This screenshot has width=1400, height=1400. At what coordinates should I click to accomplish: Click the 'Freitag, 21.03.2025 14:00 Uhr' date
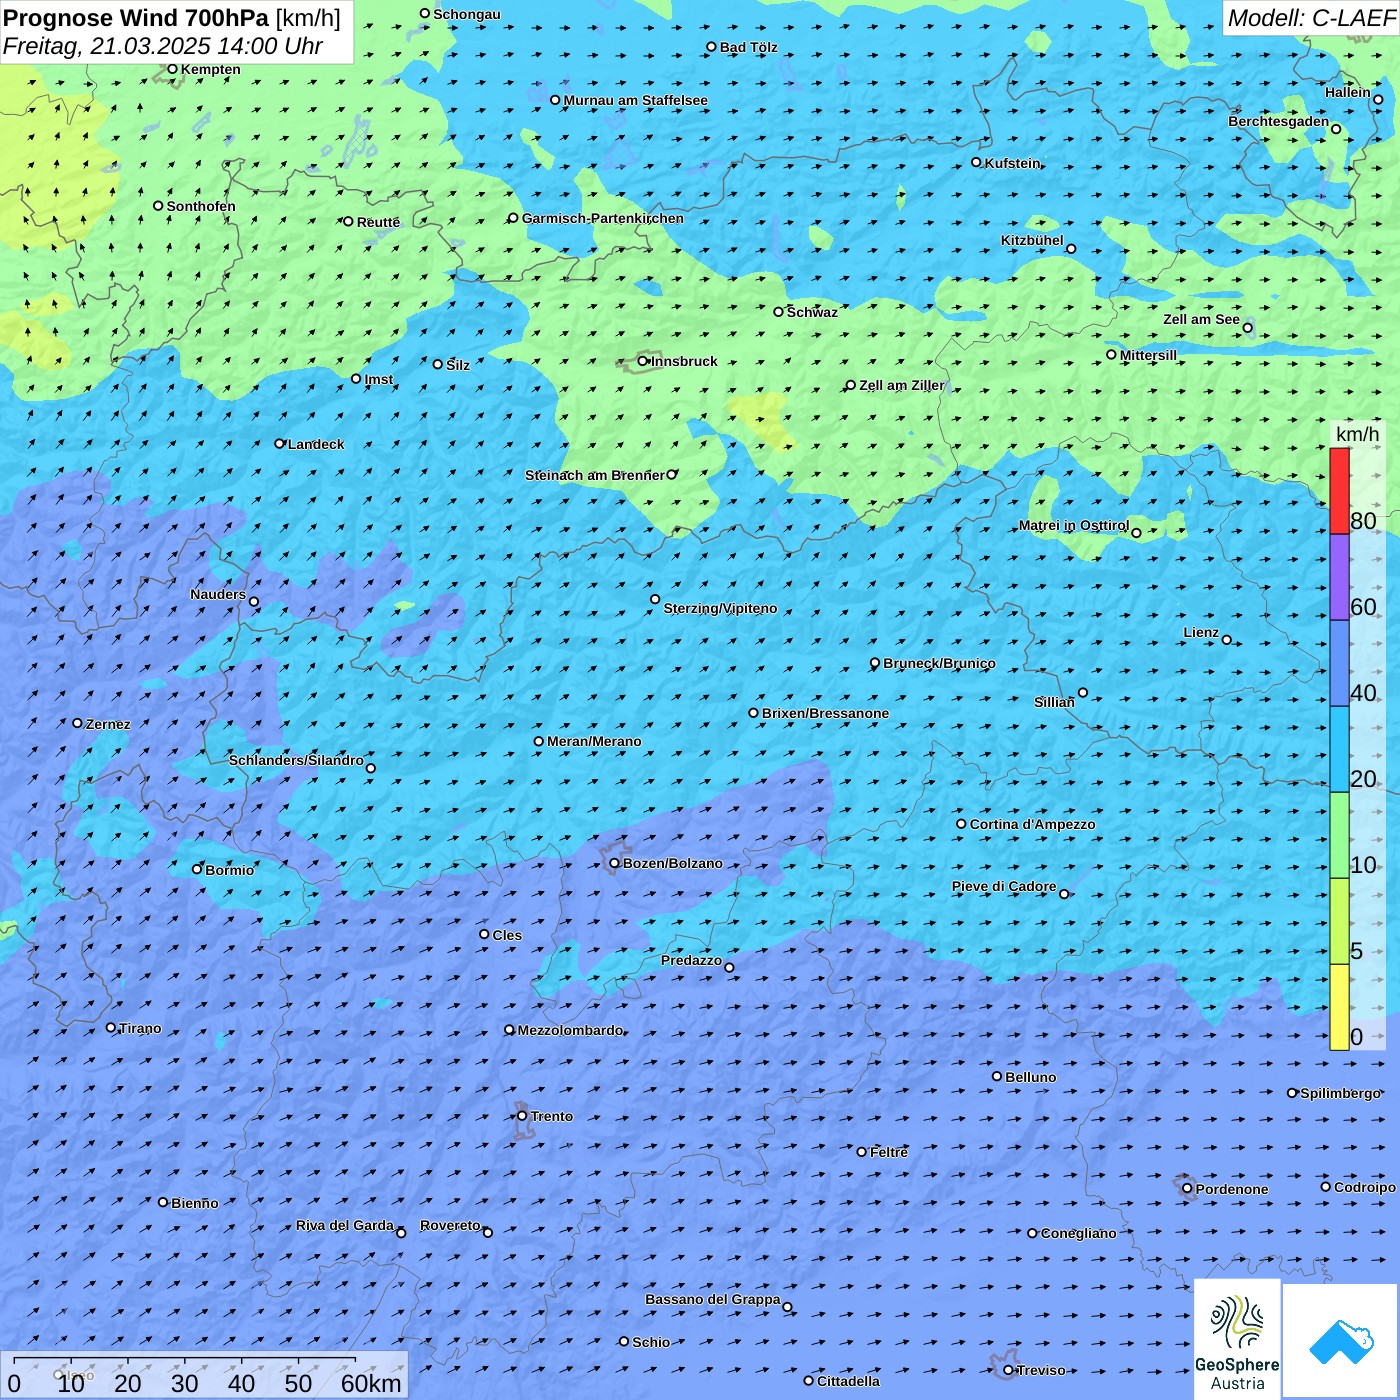[x=163, y=46]
